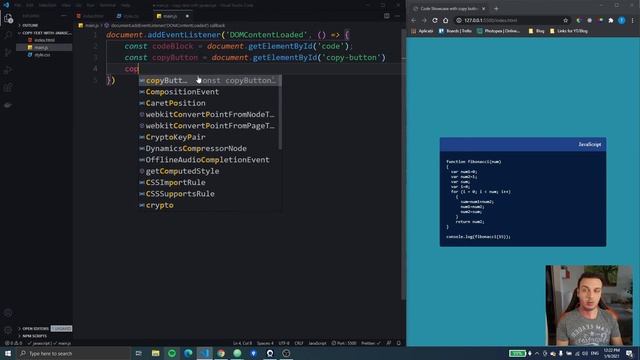Click the suggestion list scrollbar
640x360 pixels.
coord(280,112)
